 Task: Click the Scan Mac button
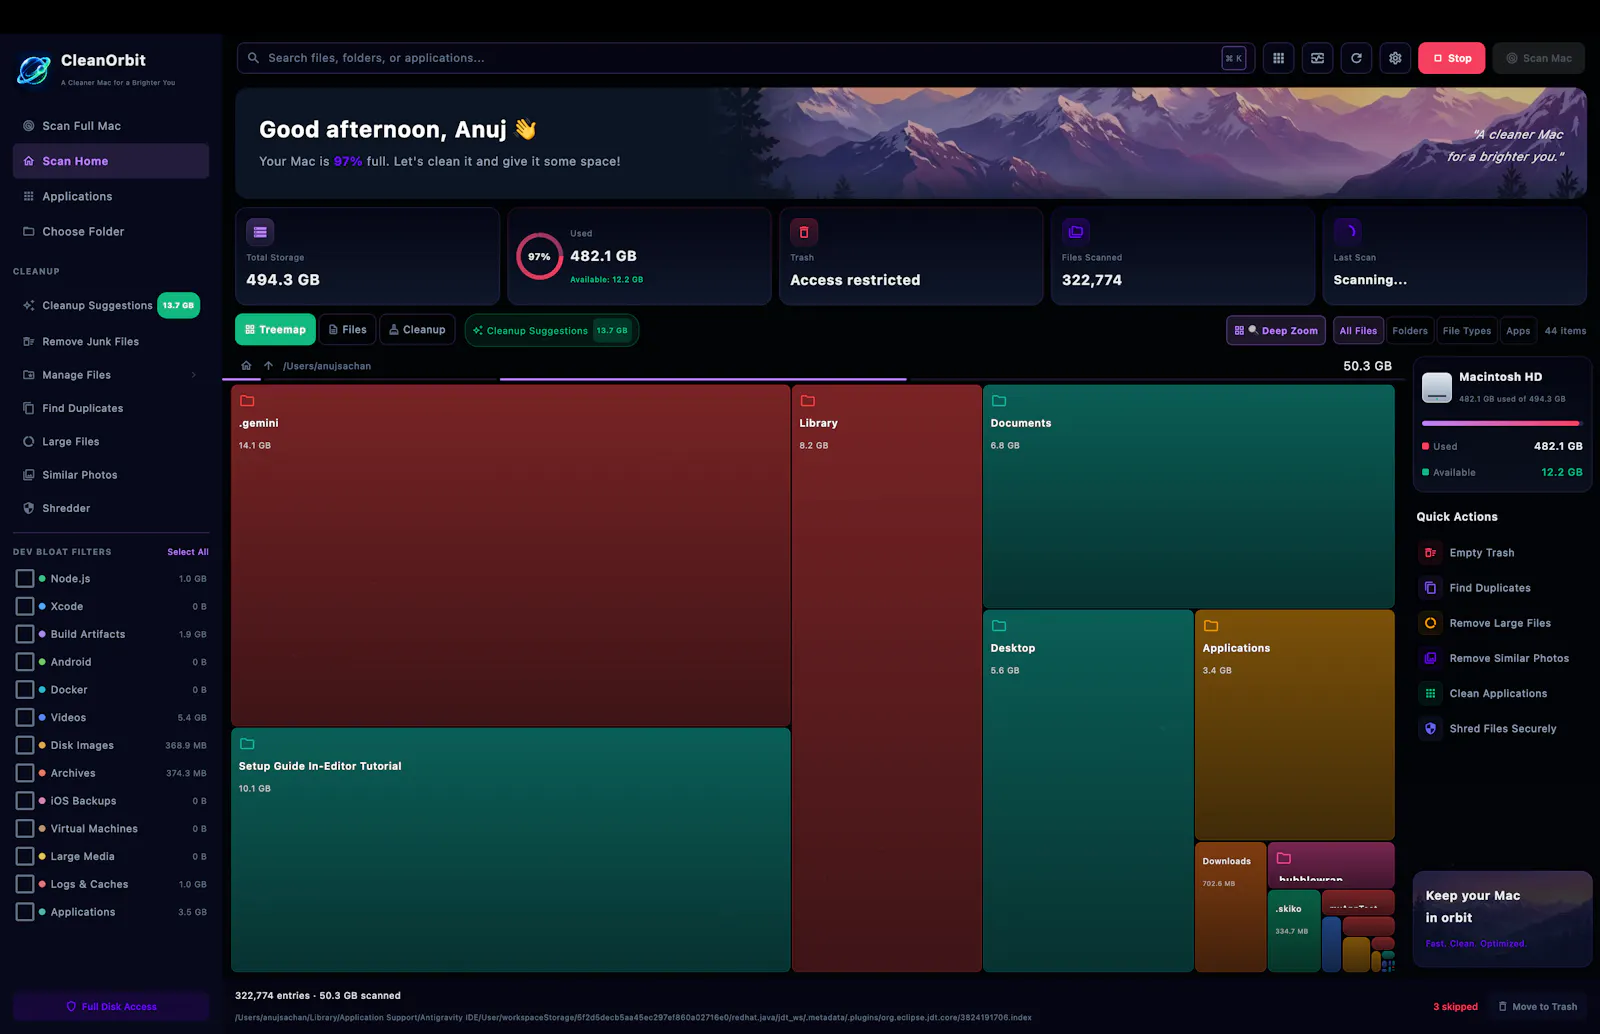tap(1539, 58)
